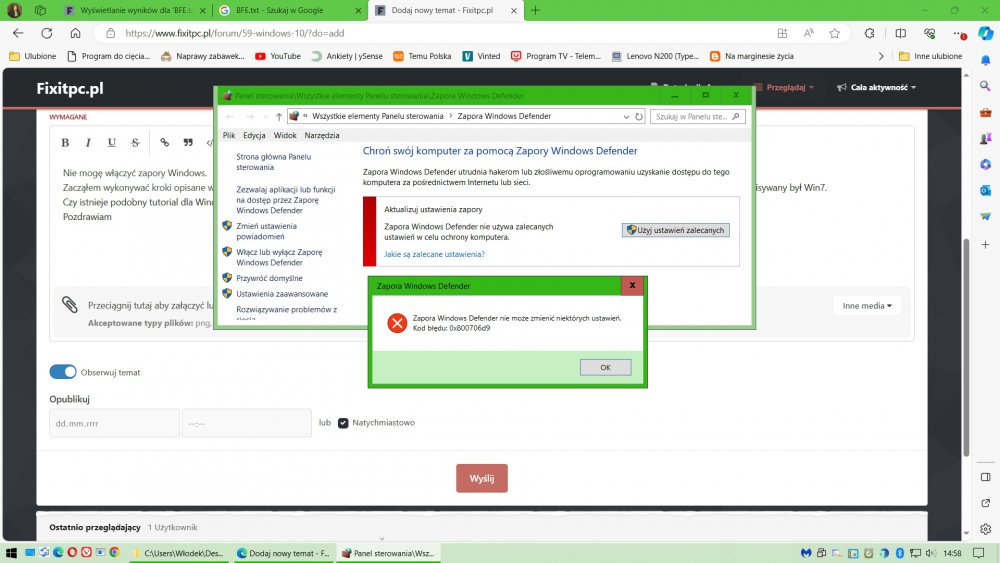Insert a quote block with quote icon
The image size is (1000, 563).
pyautogui.click(x=188, y=143)
